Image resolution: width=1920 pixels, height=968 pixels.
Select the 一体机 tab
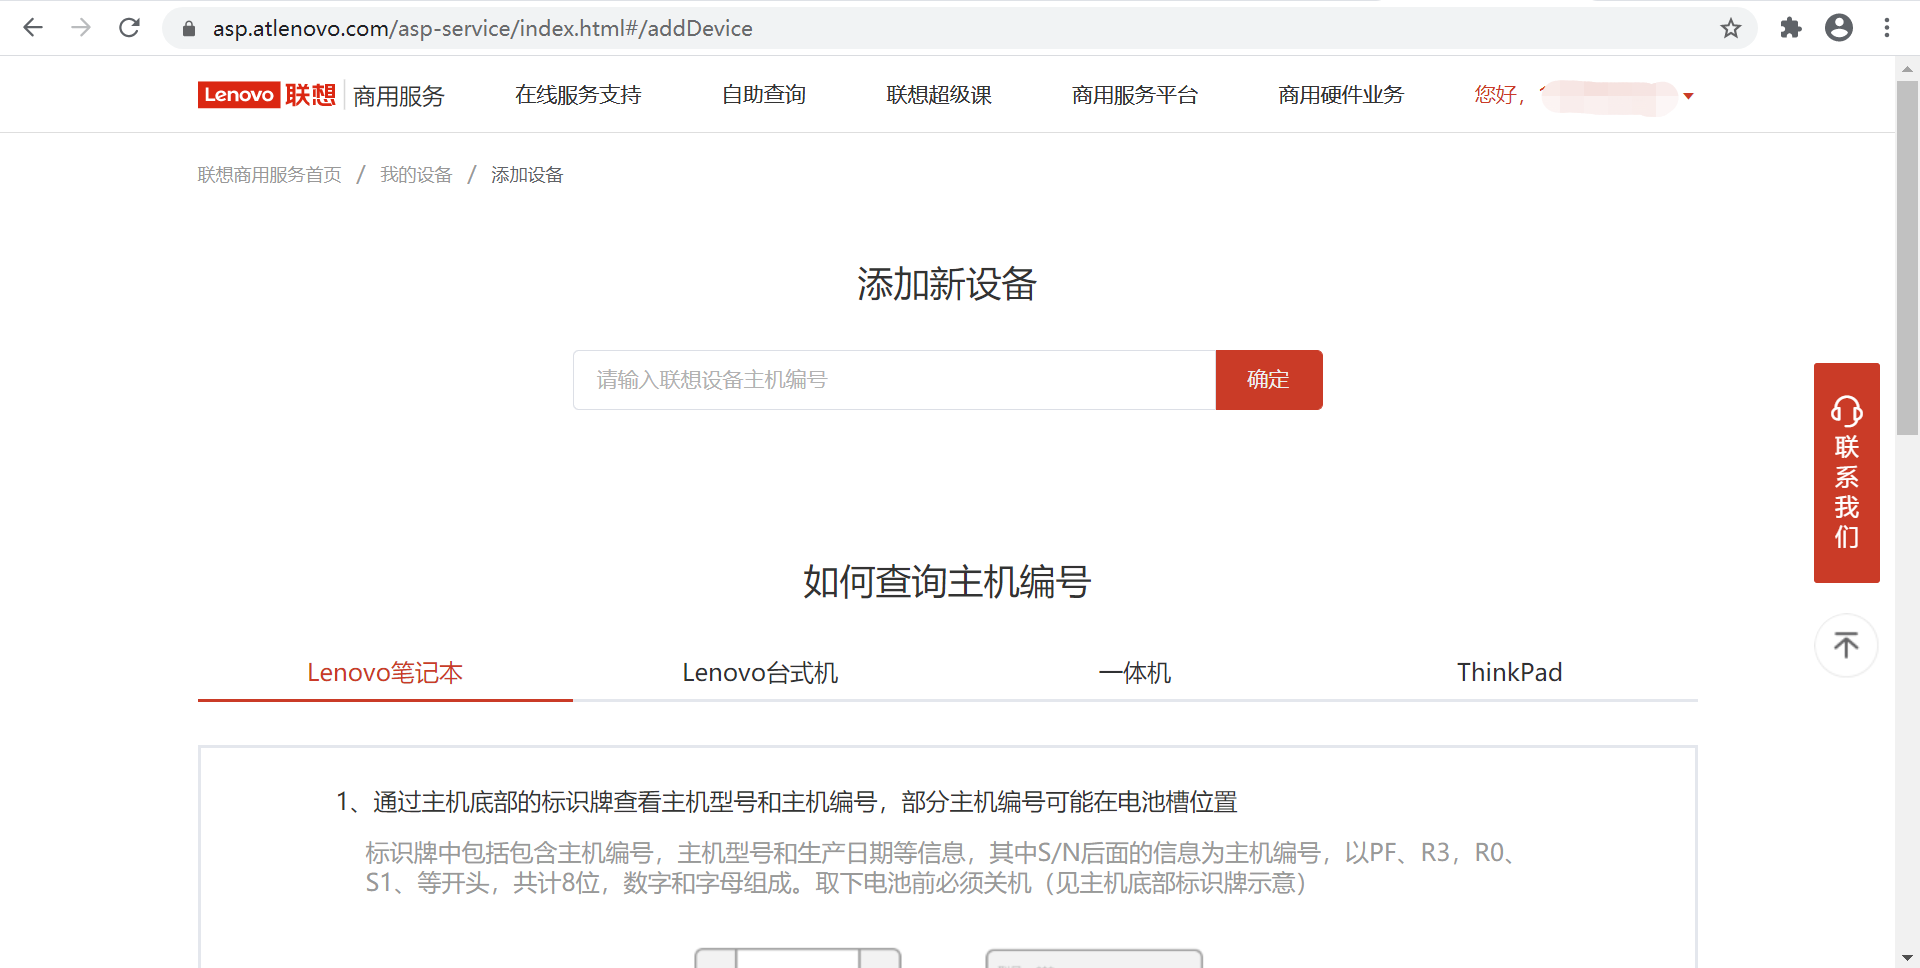pyautogui.click(x=1134, y=673)
